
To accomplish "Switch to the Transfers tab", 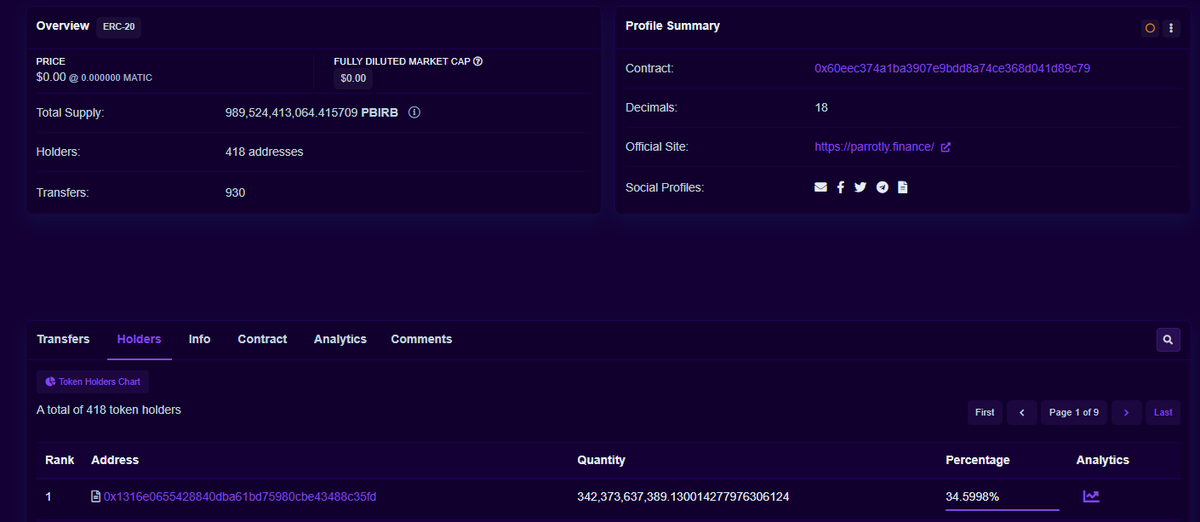I will (x=63, y=339).
